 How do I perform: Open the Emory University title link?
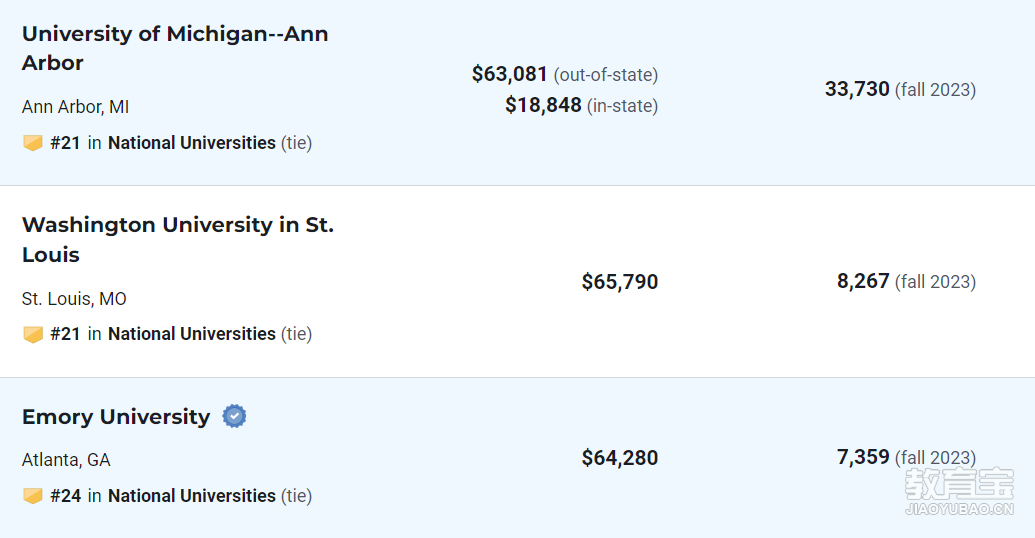click(x=116, y=417)
